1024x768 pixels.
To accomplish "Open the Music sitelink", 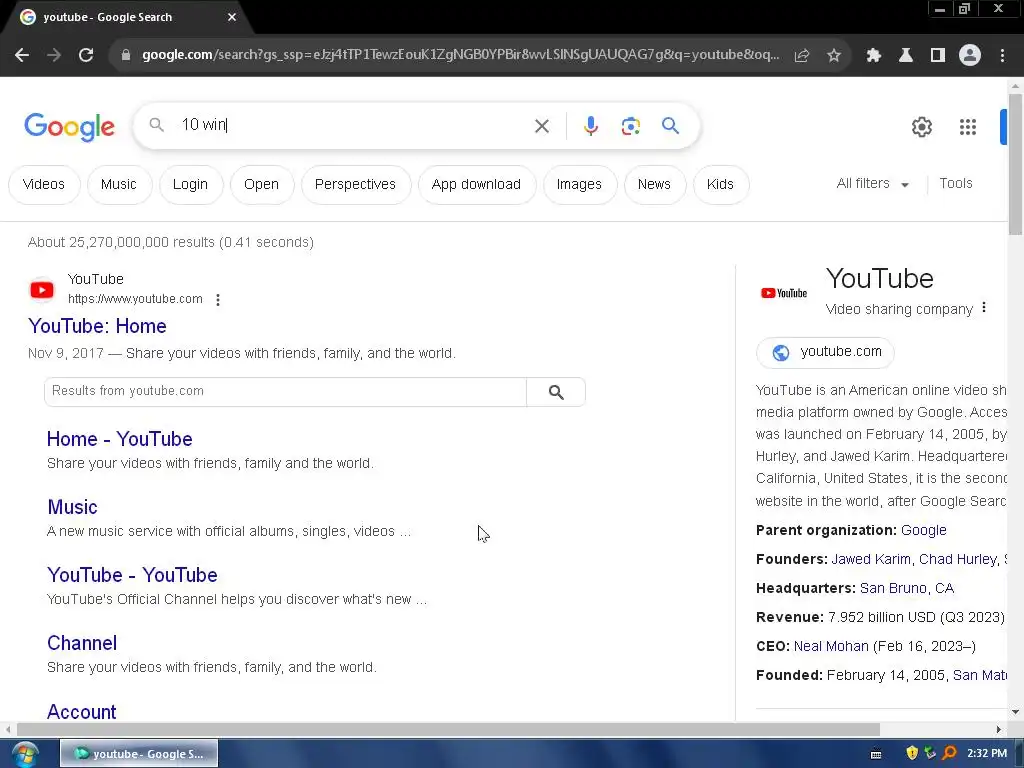I will [72, 507].
